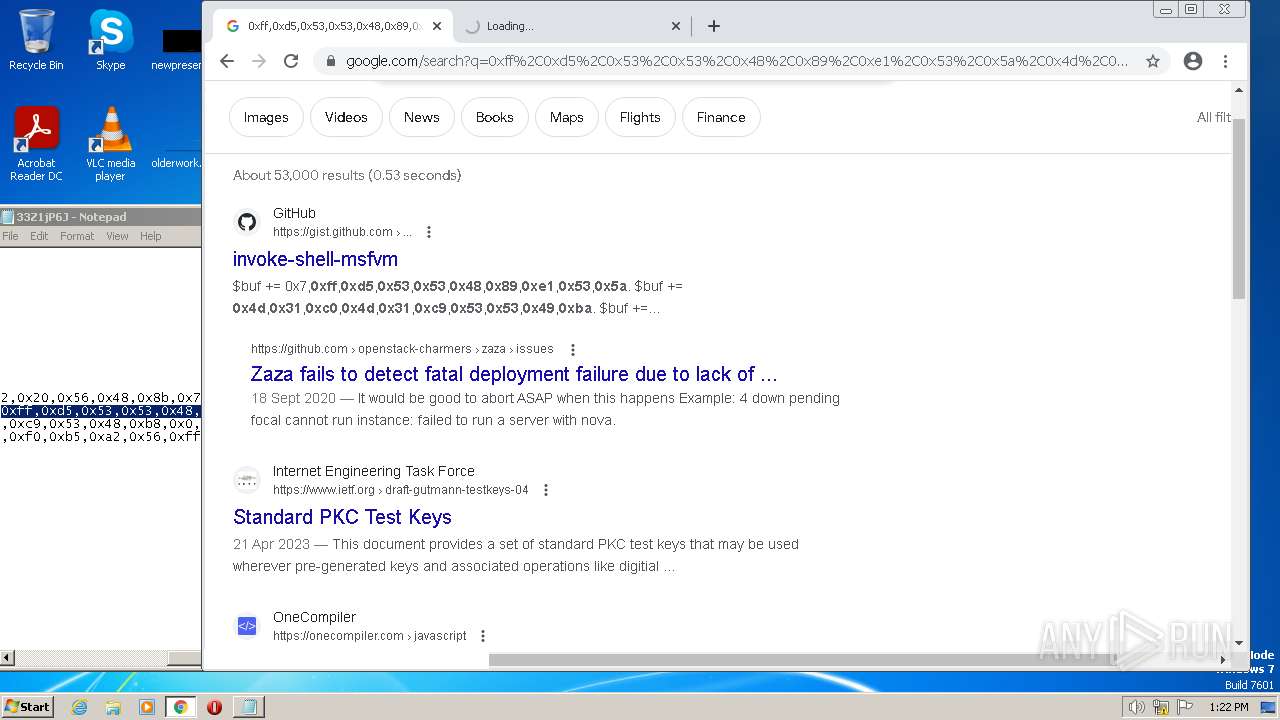Open Chrome's three-dot menu

1225,61
